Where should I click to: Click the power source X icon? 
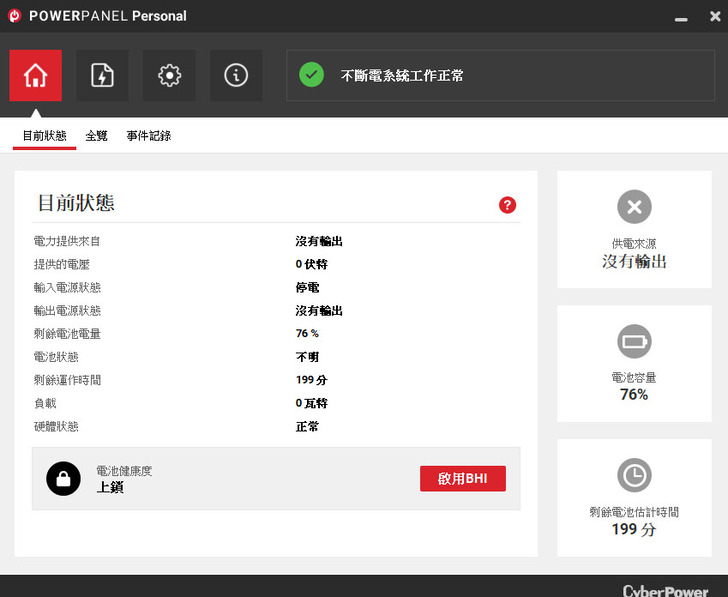click(634, 208)
